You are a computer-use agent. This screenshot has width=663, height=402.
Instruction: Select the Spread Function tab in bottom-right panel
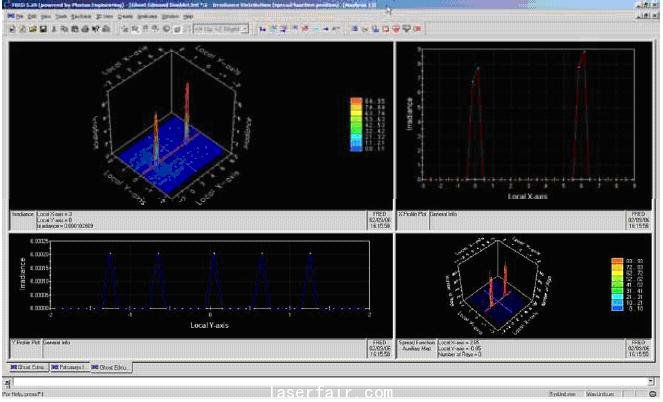pos(415,341)
